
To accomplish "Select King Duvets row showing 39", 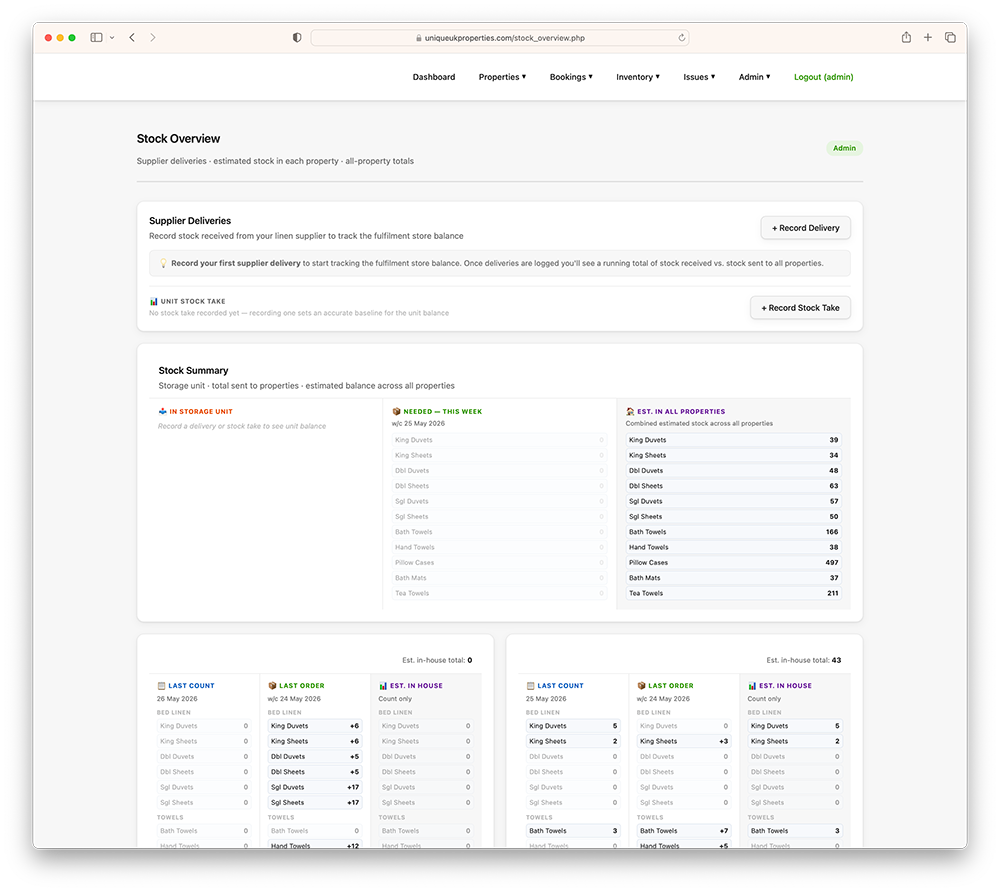I will 733,440.
